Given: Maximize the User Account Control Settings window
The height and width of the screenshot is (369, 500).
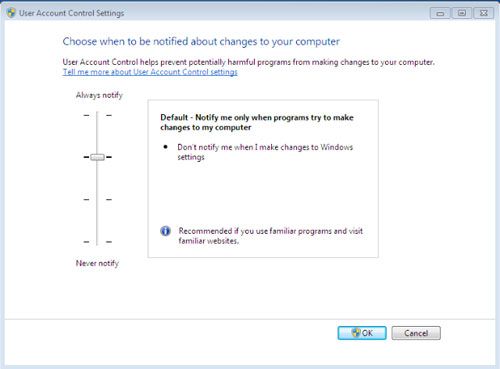Looking at the screenshot, I should [462, 13].
